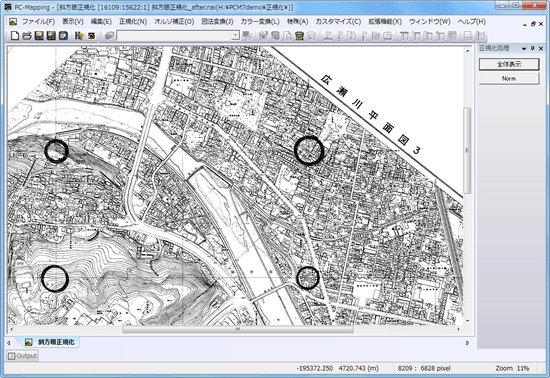The image size is (550, 378).
Task: Select the 斜方眼正規化 document tab
Action: [51, 342]
